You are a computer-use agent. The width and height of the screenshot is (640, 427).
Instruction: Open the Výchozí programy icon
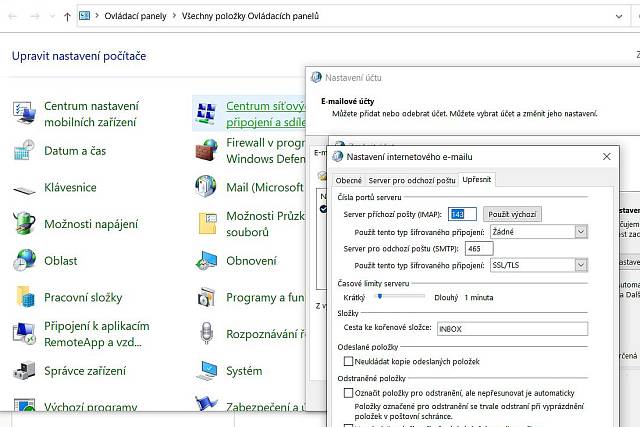(24, 404)
